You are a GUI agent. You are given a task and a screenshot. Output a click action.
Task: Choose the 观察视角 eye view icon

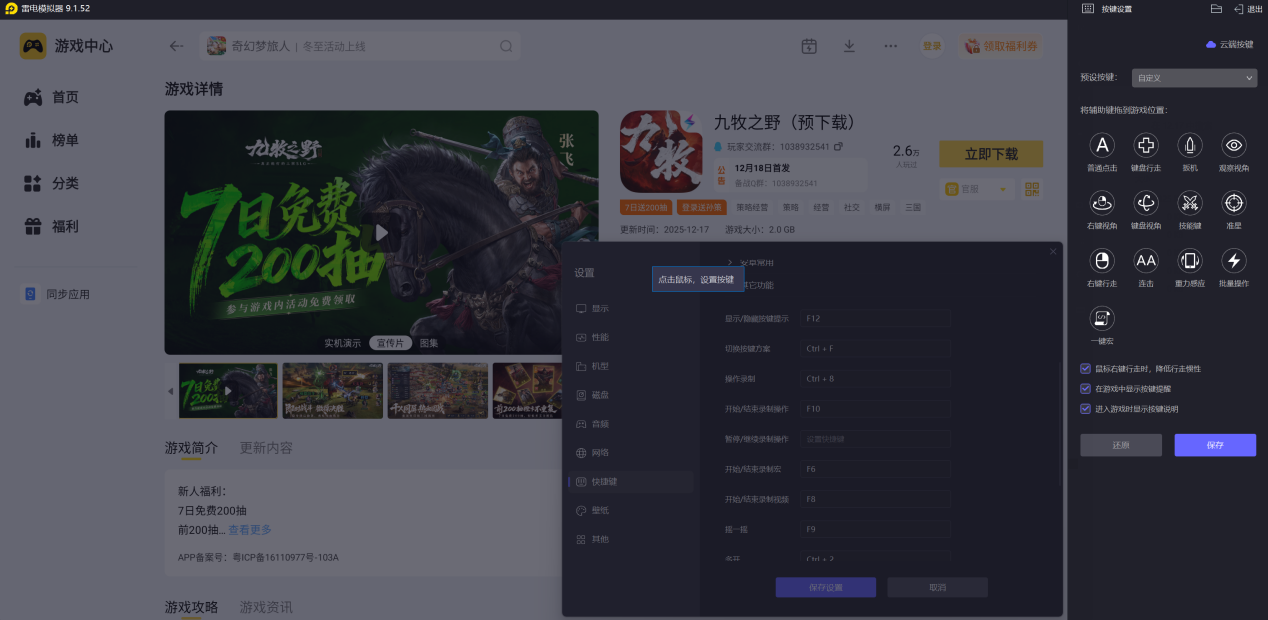[x=1234, y=146]
